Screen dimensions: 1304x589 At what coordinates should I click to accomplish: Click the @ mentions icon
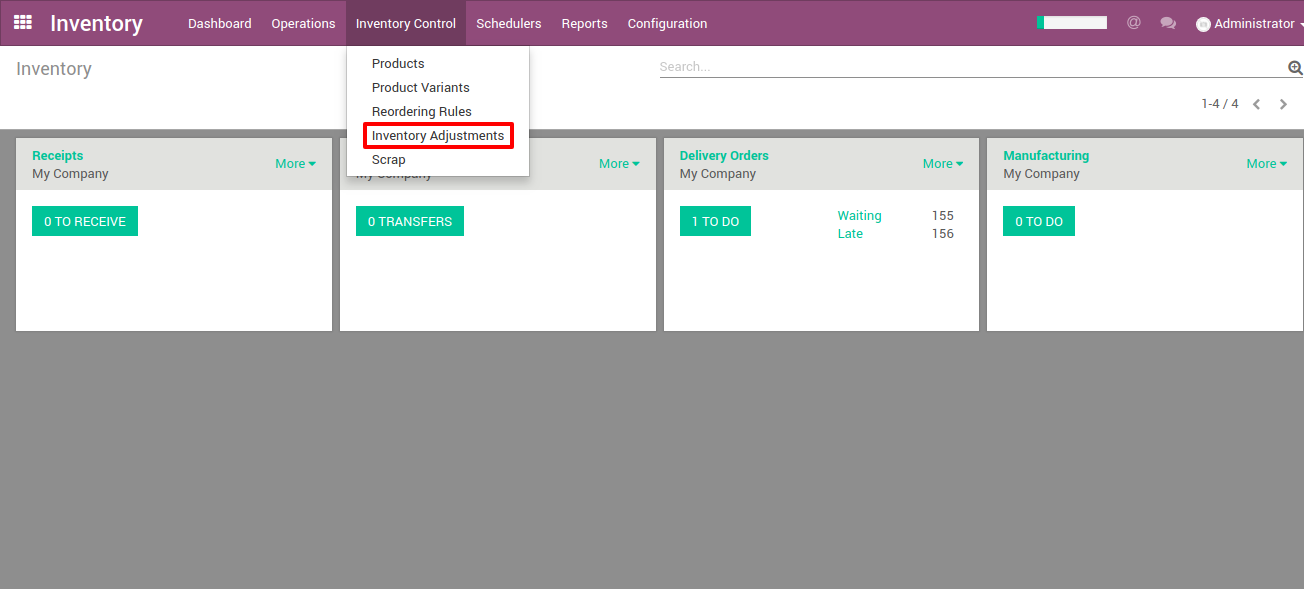click(x=1133, y=23)
